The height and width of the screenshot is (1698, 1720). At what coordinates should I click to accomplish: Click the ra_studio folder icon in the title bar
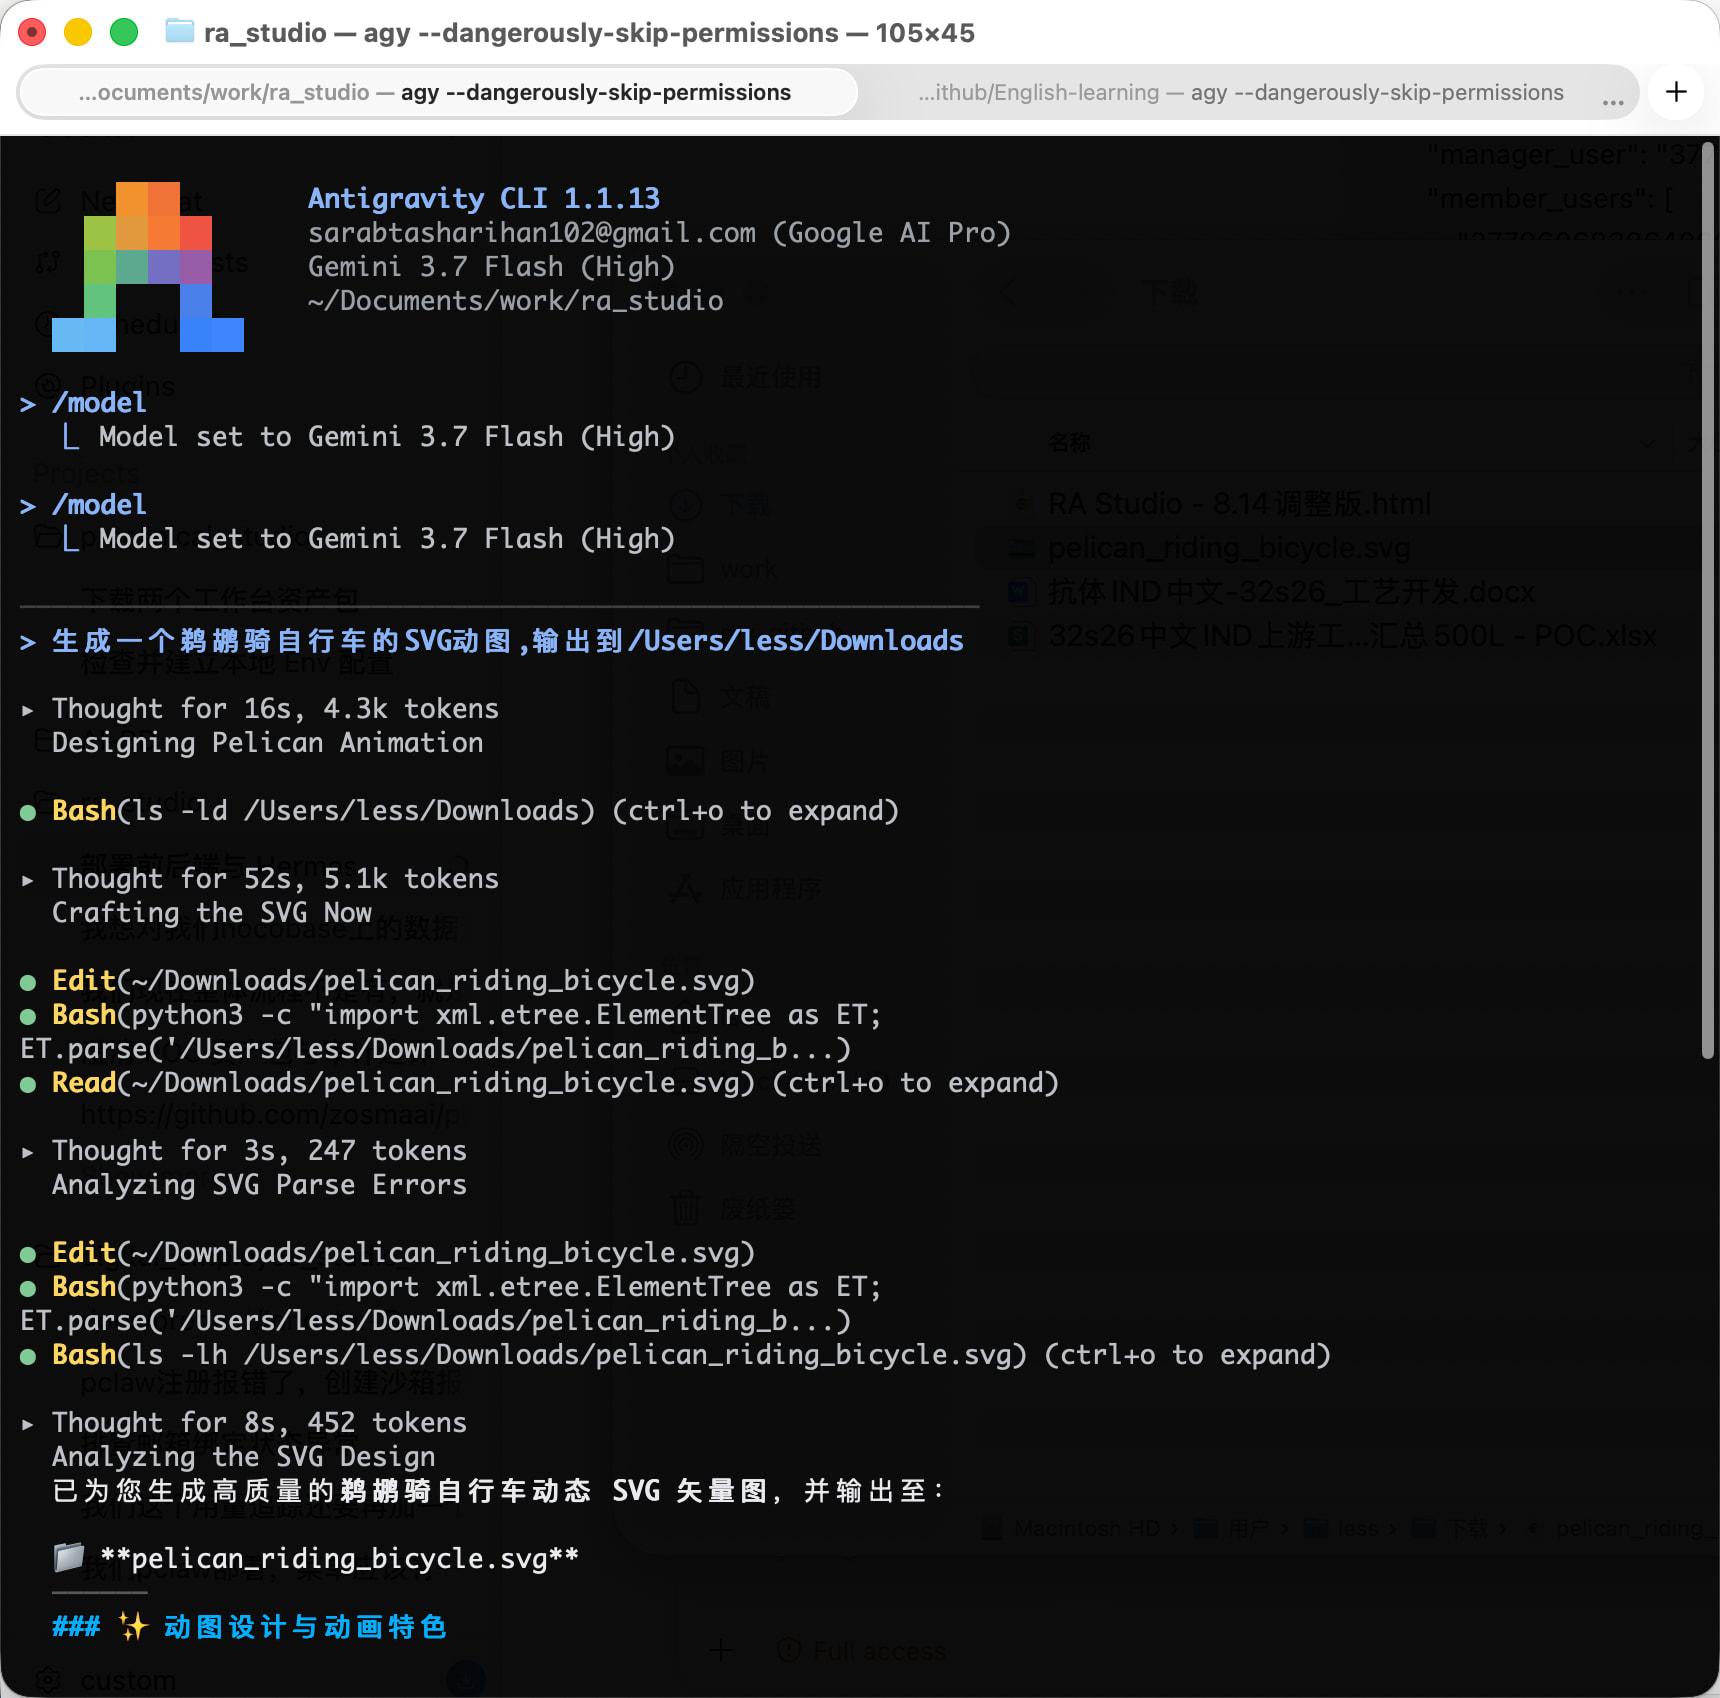point(180,32)
